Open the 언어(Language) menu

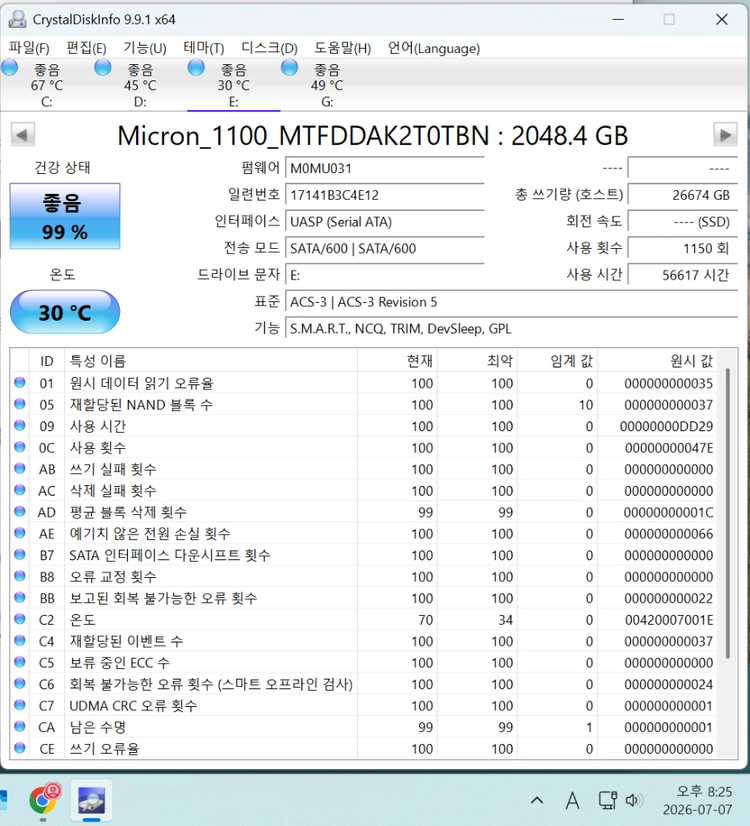[433, 48]
